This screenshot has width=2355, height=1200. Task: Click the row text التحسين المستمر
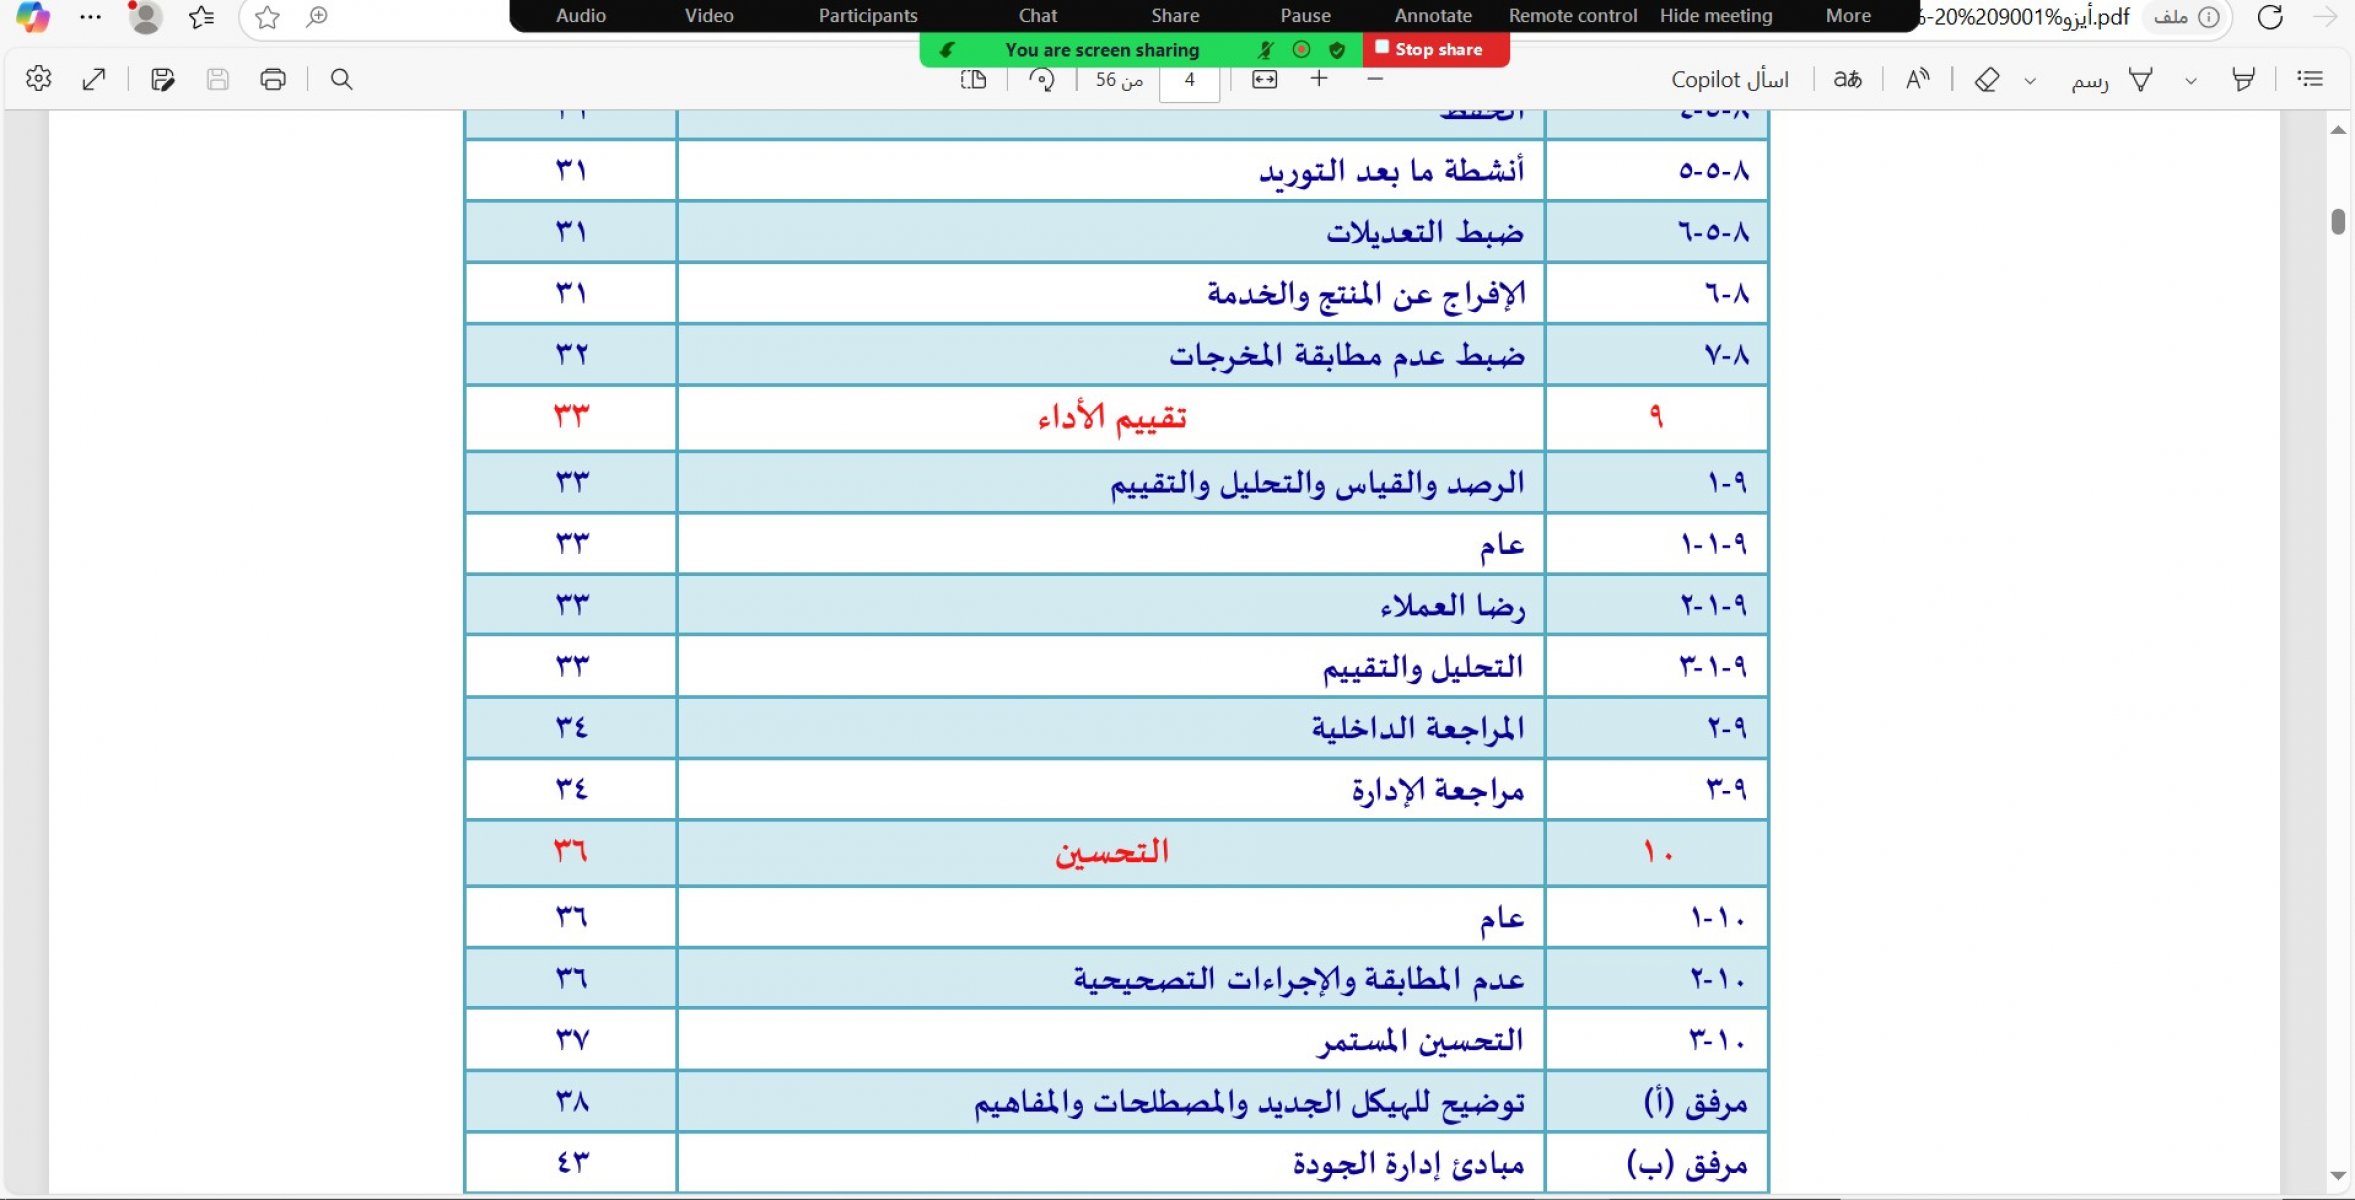point(1420,1041)
